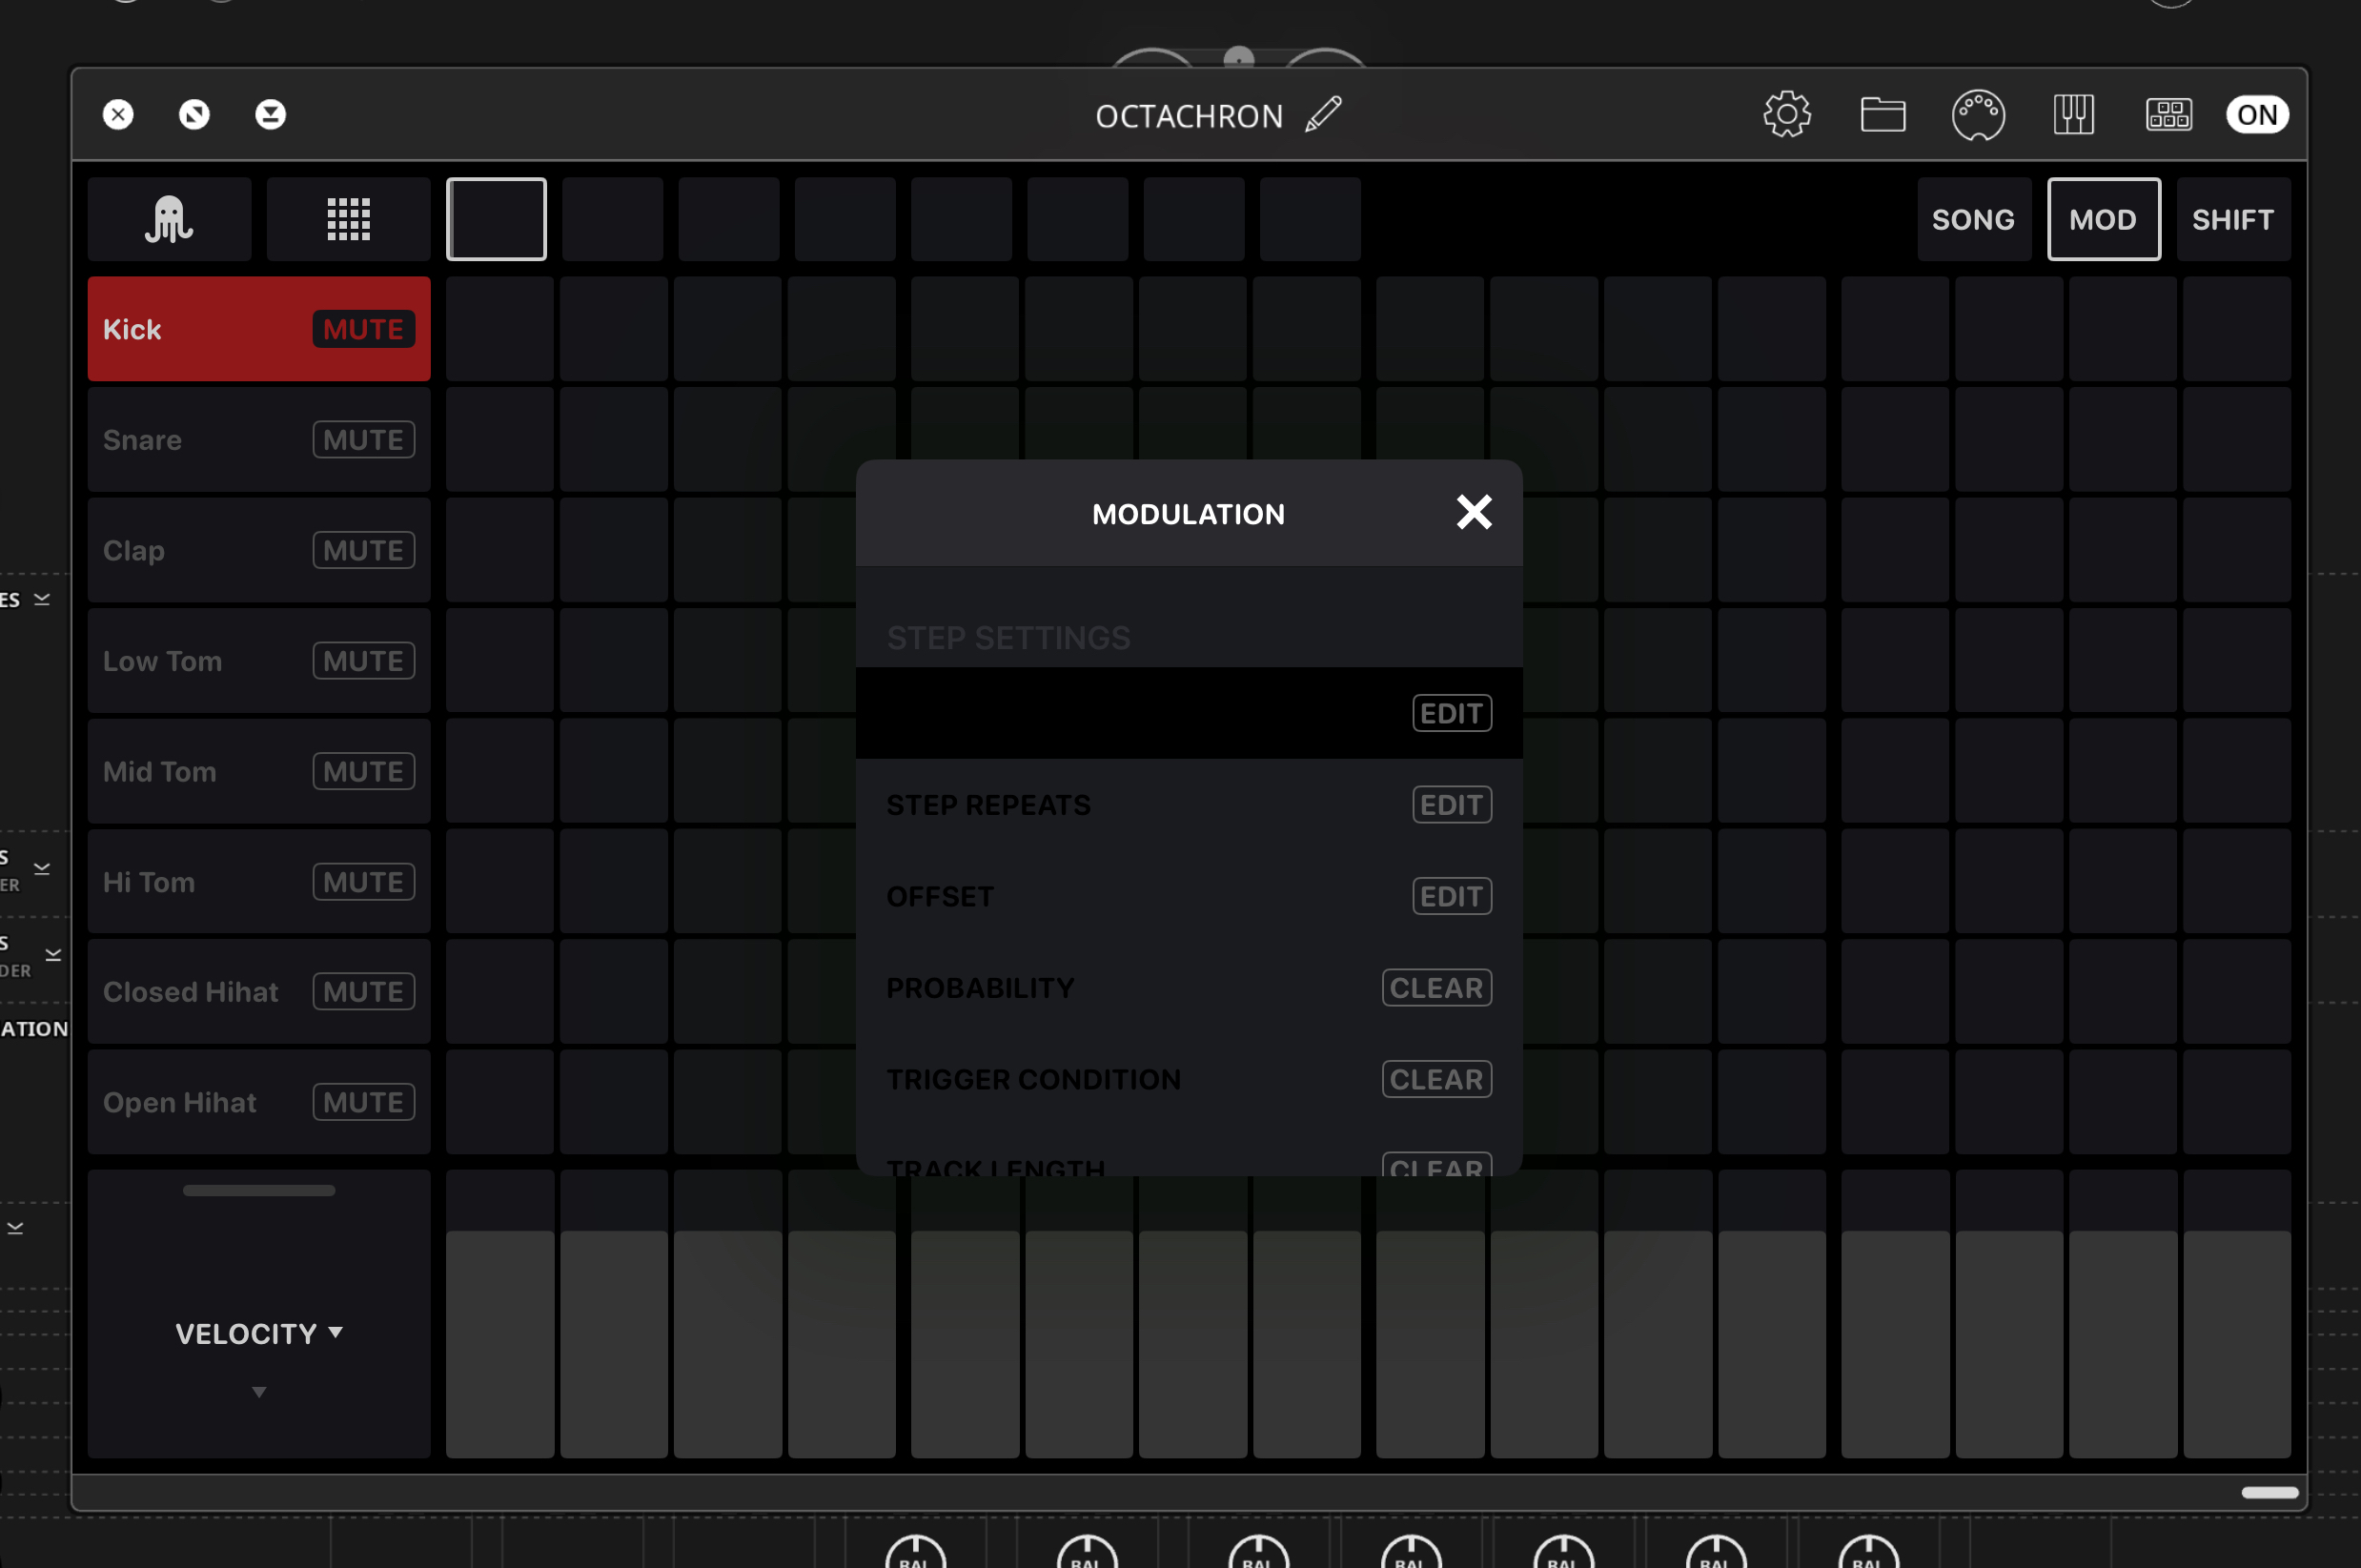Open the Velocity parameter dropdown

coord(259,1333)
